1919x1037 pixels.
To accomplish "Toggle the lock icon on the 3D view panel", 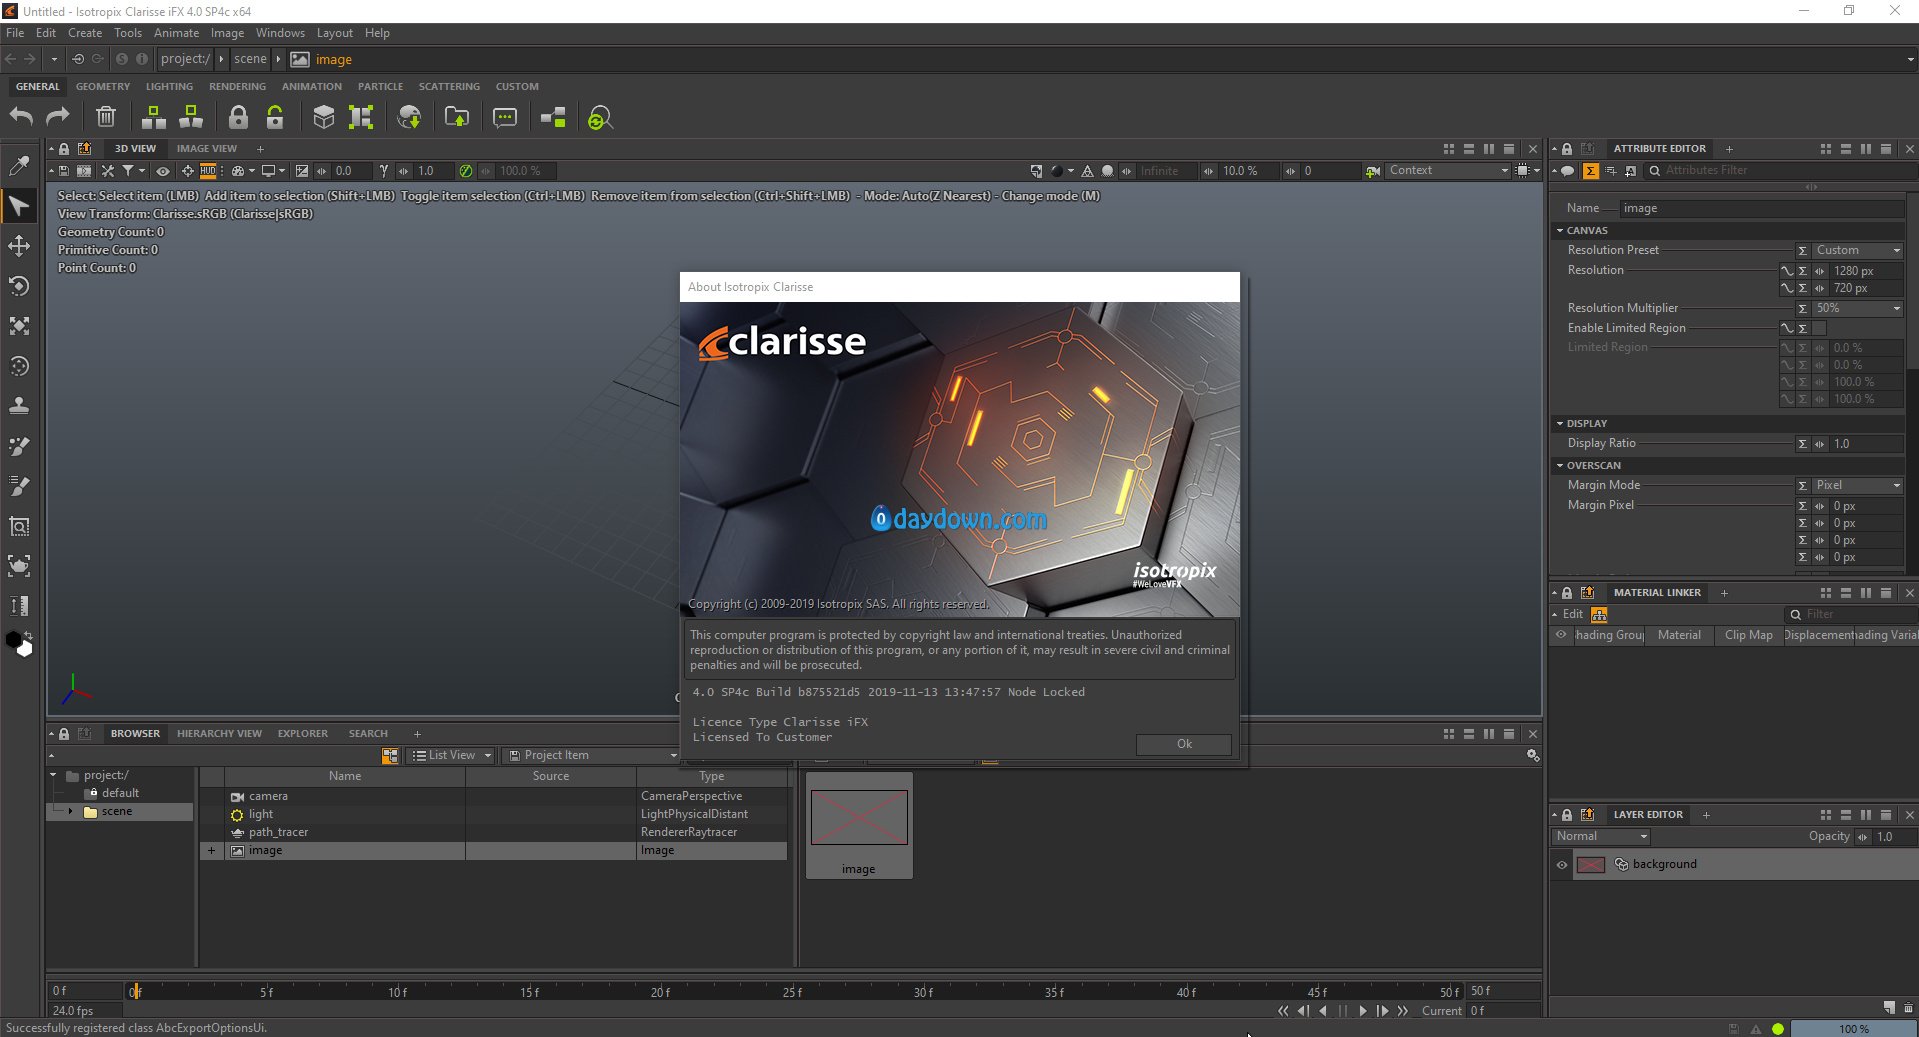I will [64, 149].
